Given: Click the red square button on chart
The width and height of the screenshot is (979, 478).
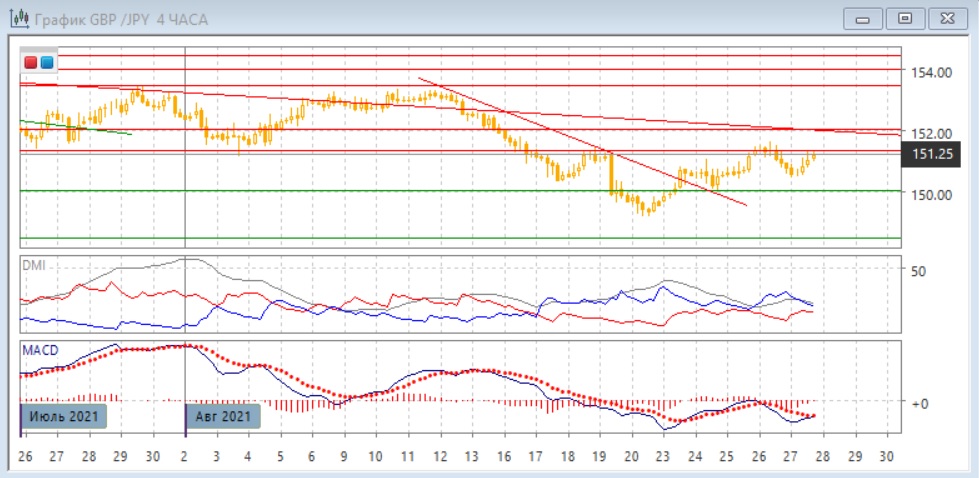Looking at the screenshot, I should click(31, 63).
